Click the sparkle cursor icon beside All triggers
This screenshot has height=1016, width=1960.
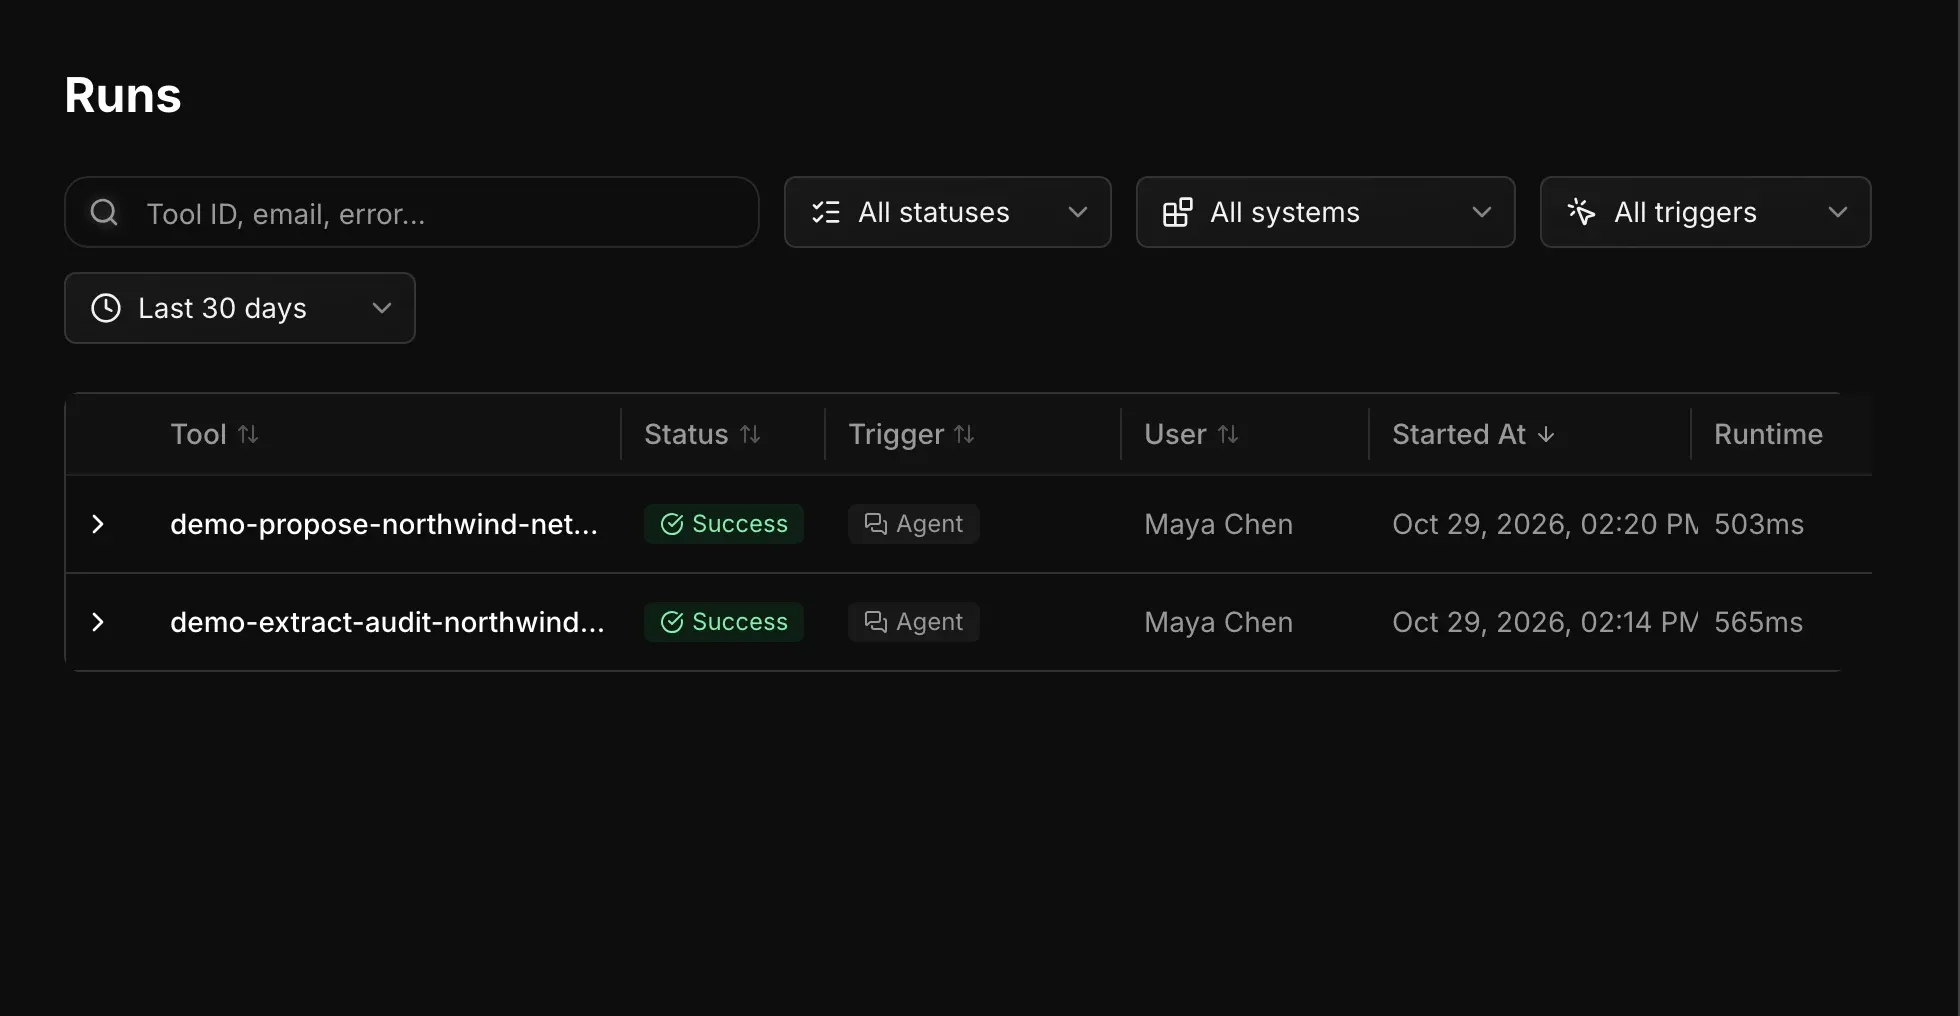tap(1582, 212)
